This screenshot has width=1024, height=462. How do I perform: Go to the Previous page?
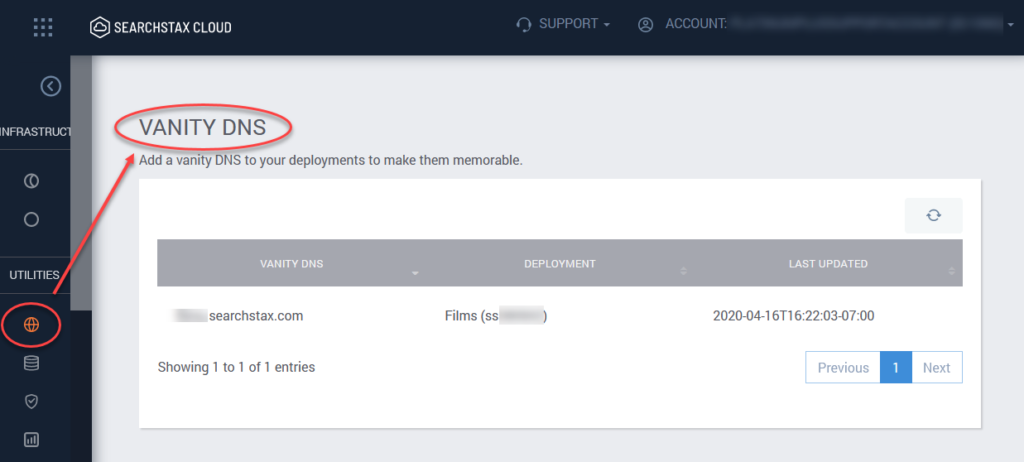(843, 367)
